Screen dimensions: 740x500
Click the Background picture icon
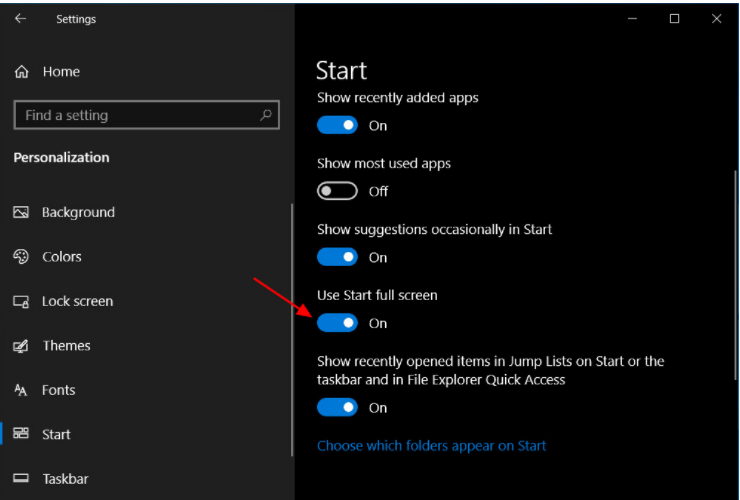pos(21,212)
